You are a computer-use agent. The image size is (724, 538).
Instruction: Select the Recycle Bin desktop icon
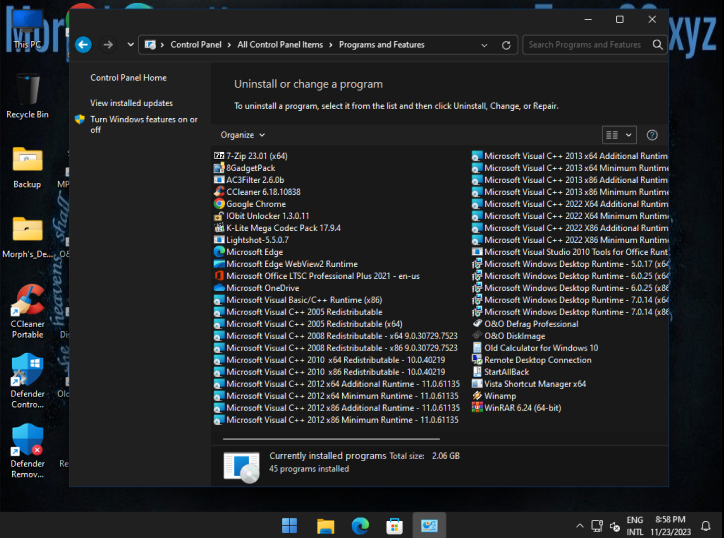27,96
